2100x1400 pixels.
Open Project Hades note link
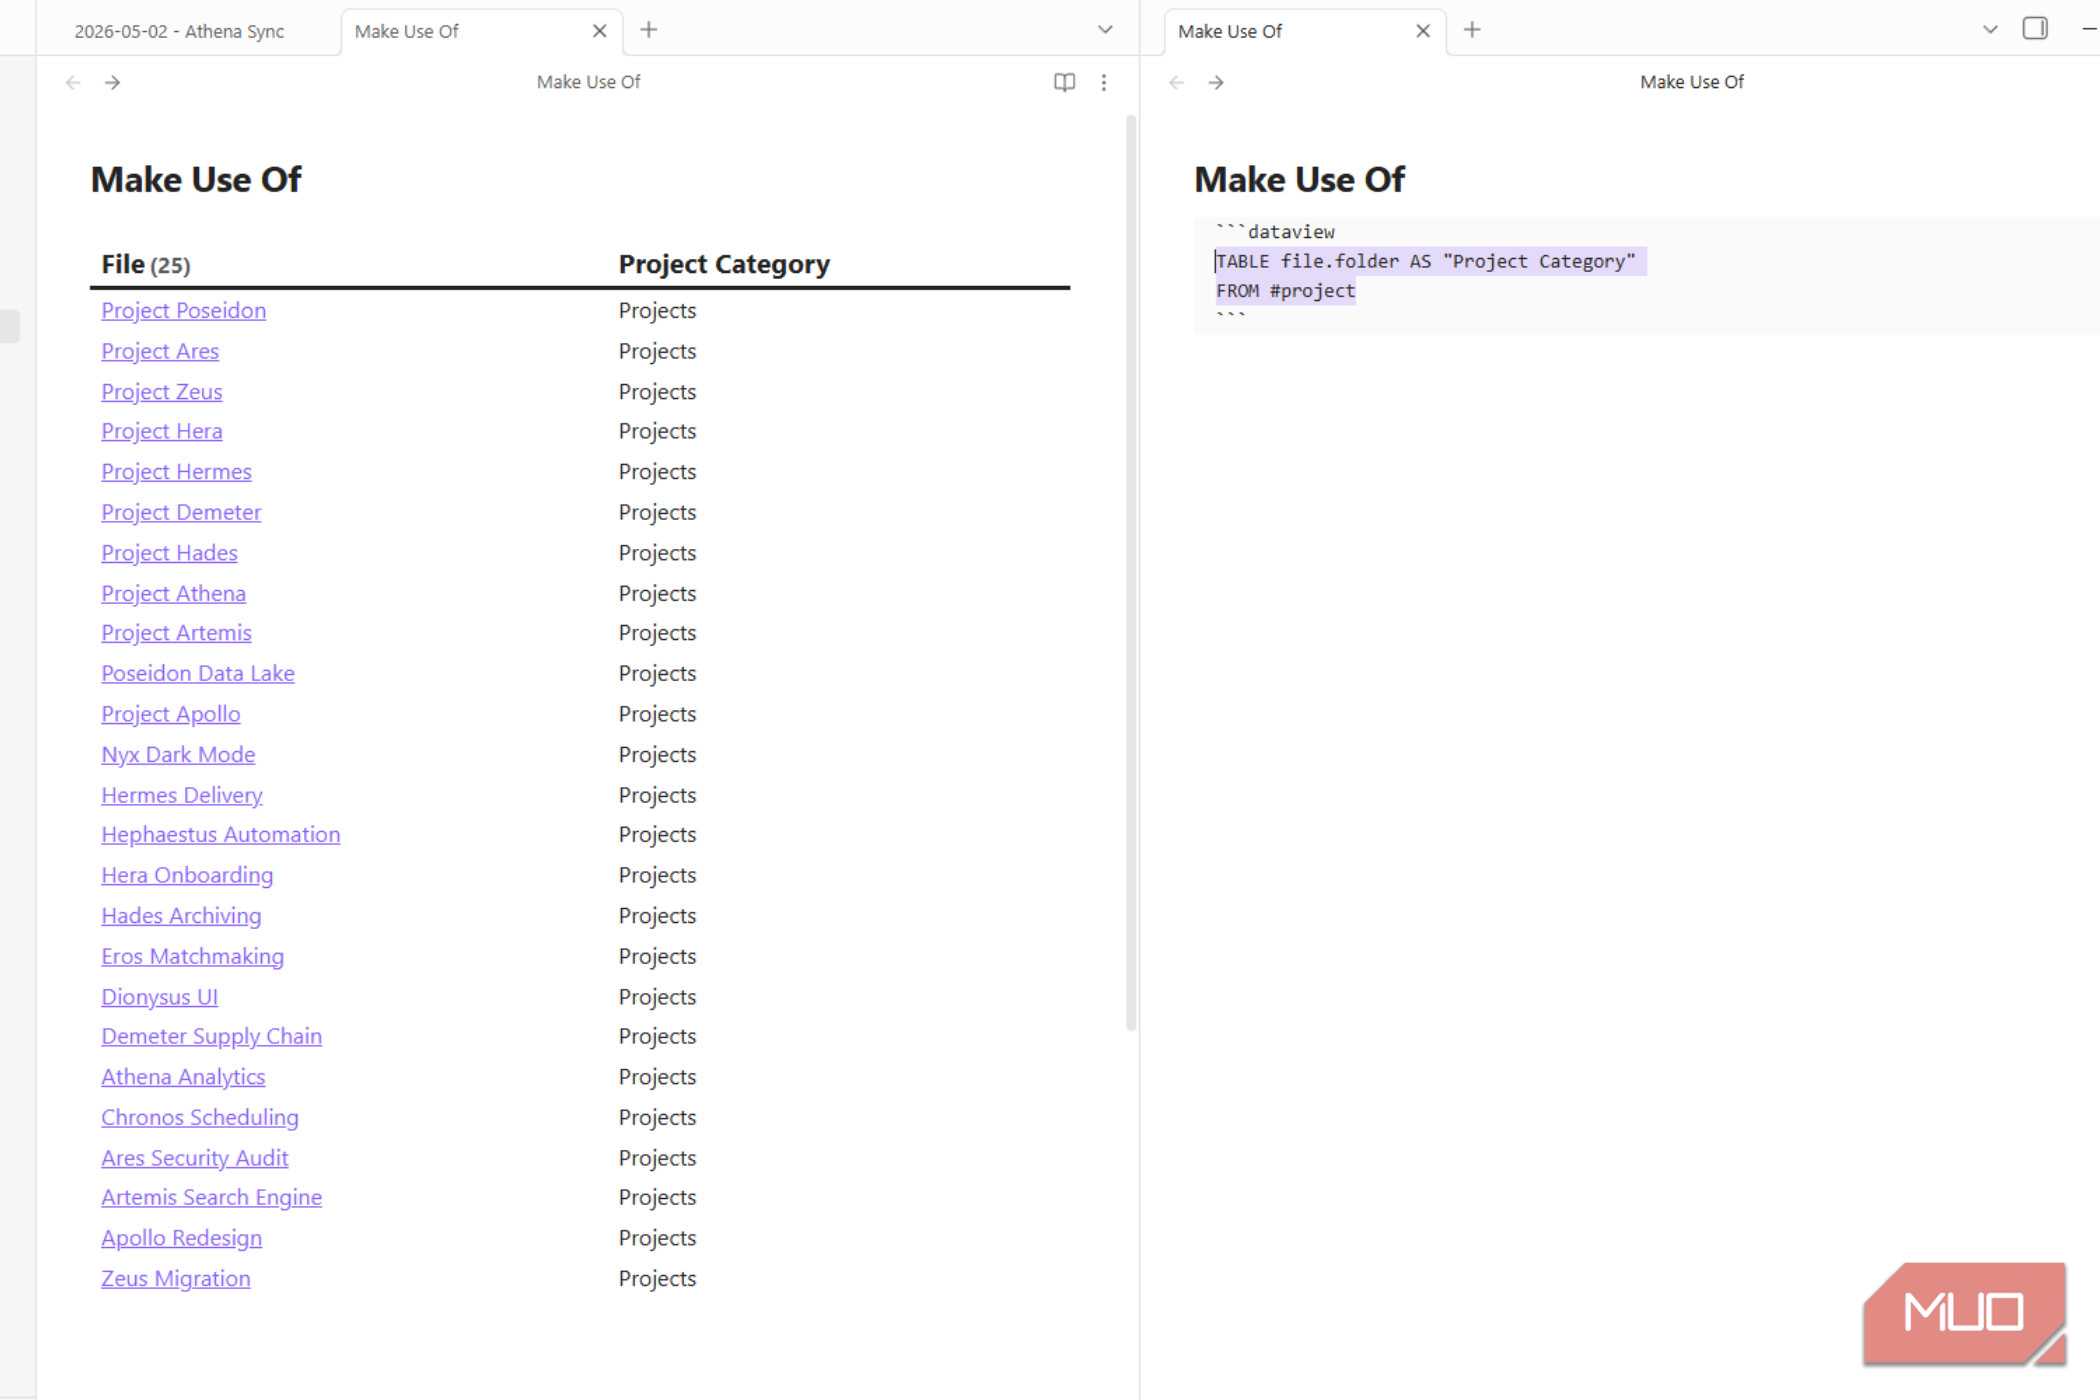[169, 553]
